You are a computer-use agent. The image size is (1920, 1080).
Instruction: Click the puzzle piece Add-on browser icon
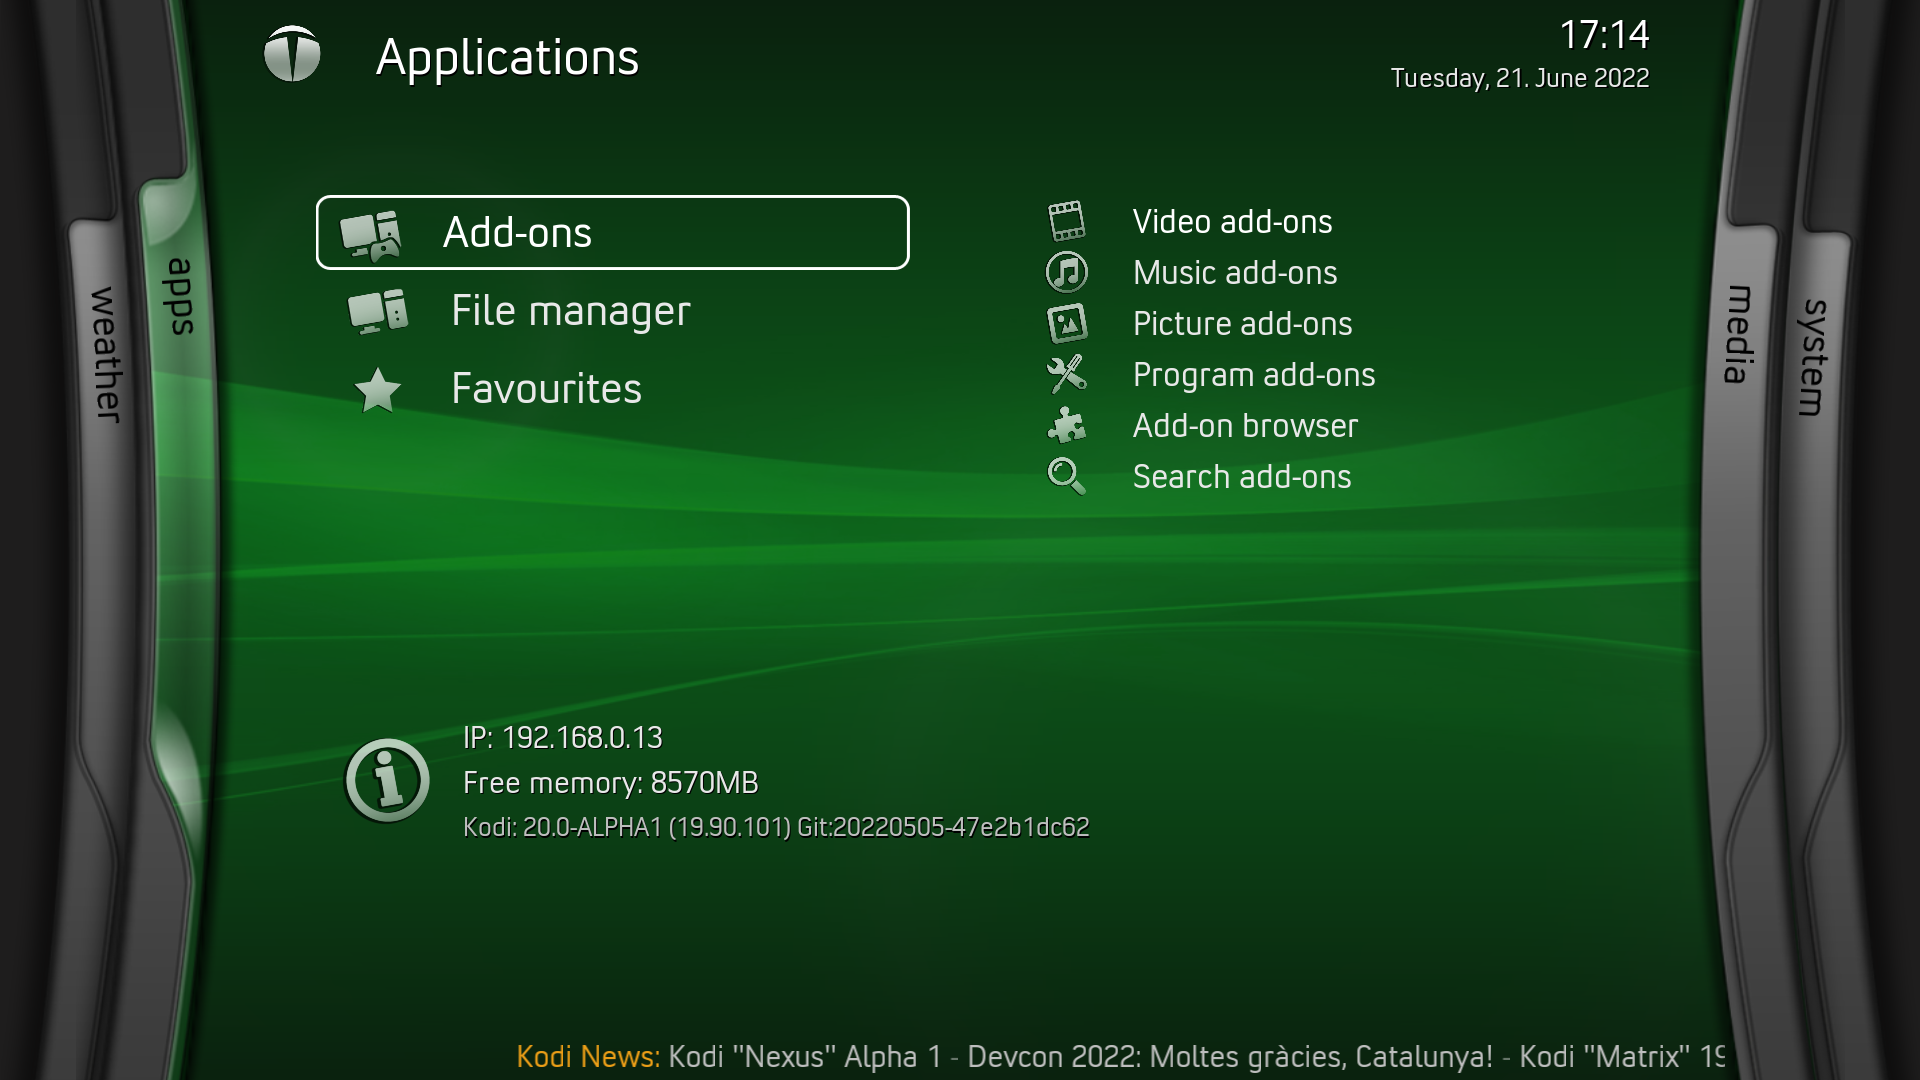[x=1066, y=425]
